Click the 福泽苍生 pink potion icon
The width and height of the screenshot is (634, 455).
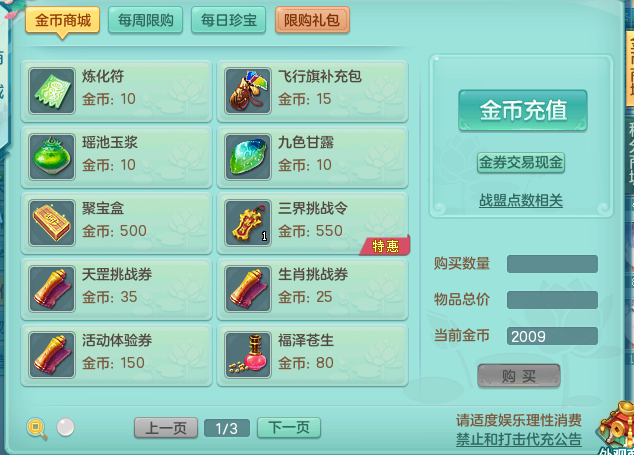pos(248,355)
